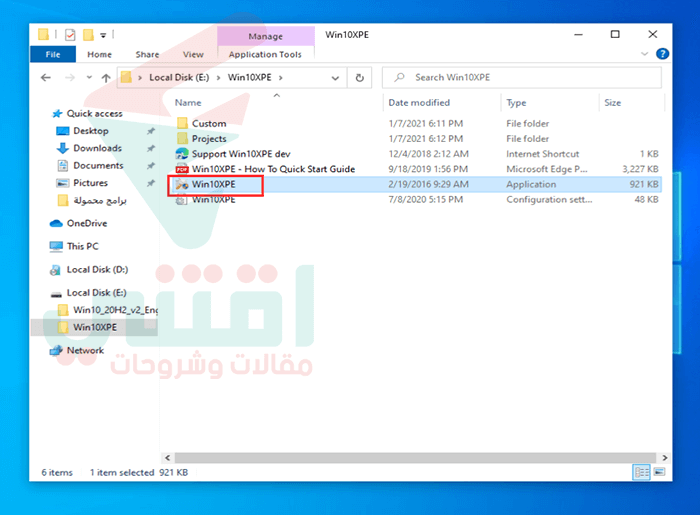Open Downloads in Quick access
This screenshot has width=700, height=515.
coord(97,148)
